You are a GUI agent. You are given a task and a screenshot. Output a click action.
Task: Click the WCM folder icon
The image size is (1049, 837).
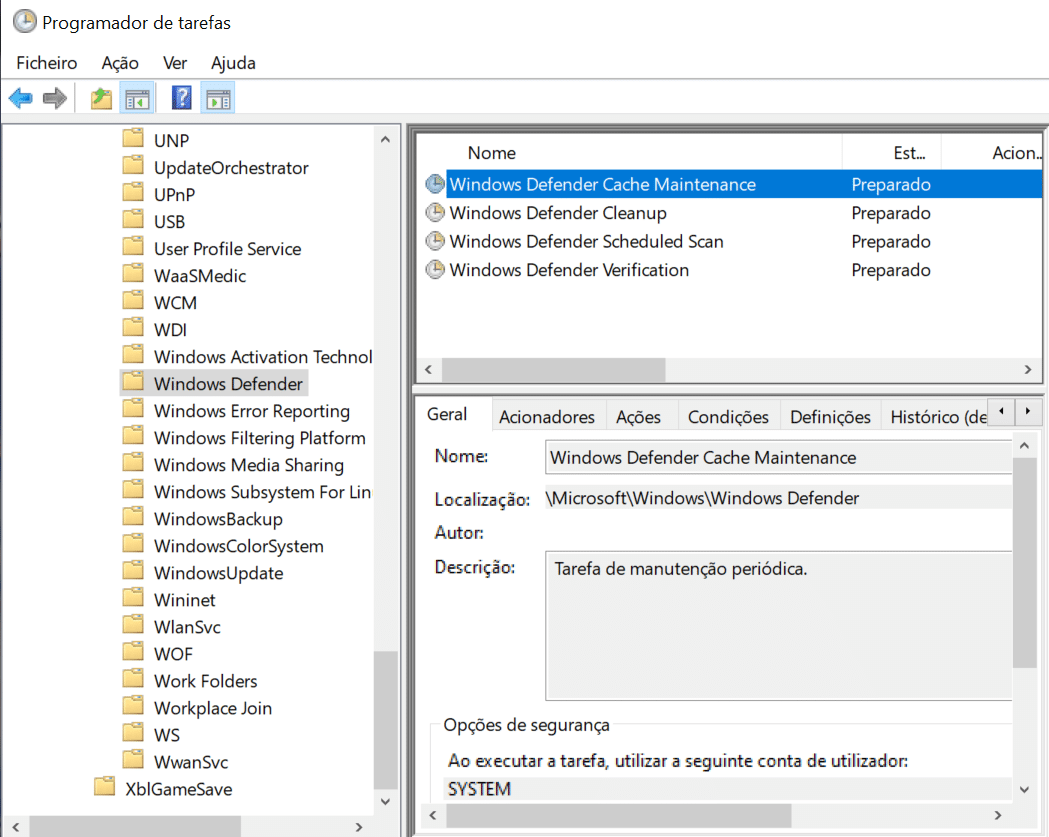(x=133, y=300)
